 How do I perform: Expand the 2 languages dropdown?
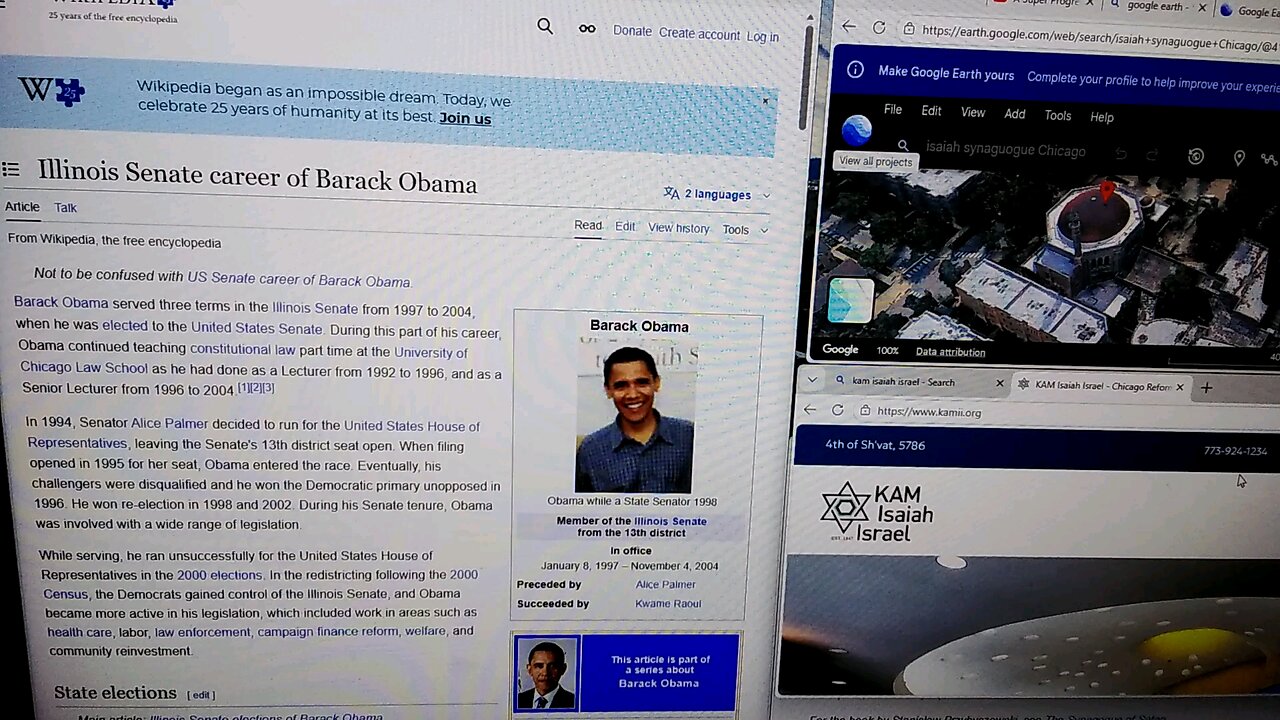766,196
